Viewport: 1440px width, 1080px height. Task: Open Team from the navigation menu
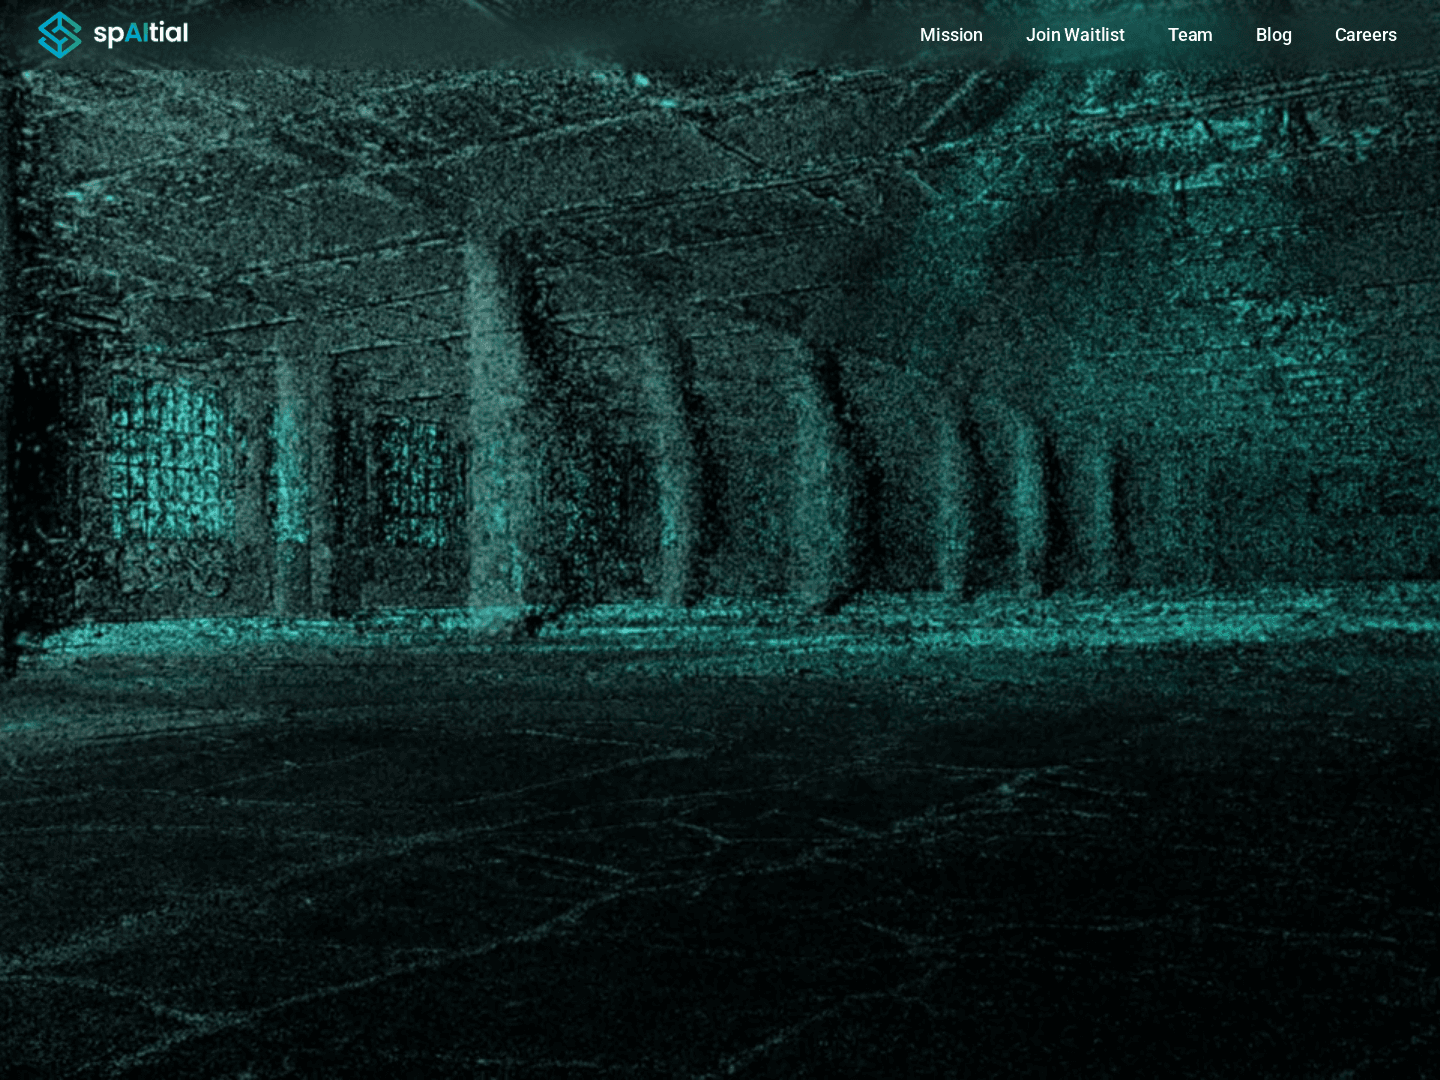pyautogui.click(x=1189, y=34)
